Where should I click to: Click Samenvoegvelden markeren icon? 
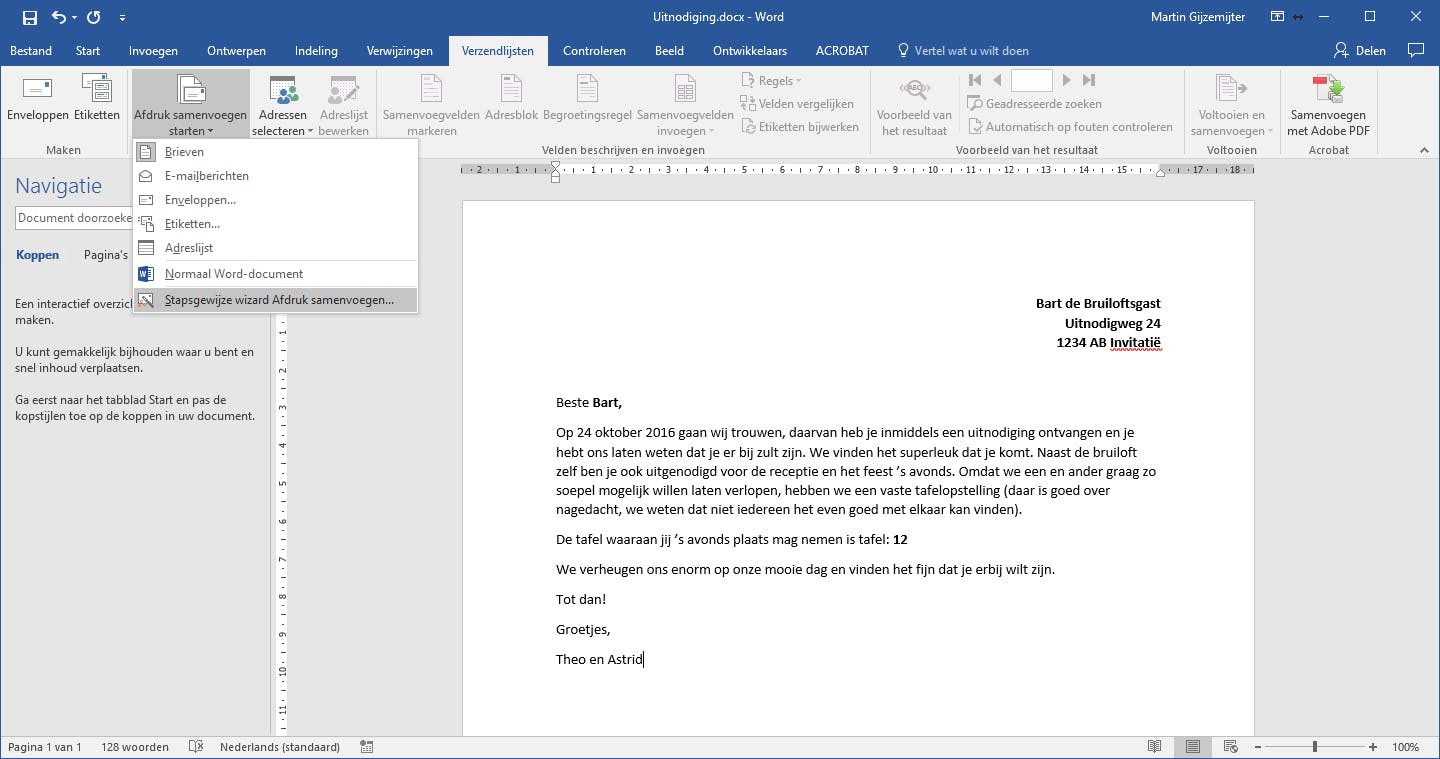(x=431, y=105)
